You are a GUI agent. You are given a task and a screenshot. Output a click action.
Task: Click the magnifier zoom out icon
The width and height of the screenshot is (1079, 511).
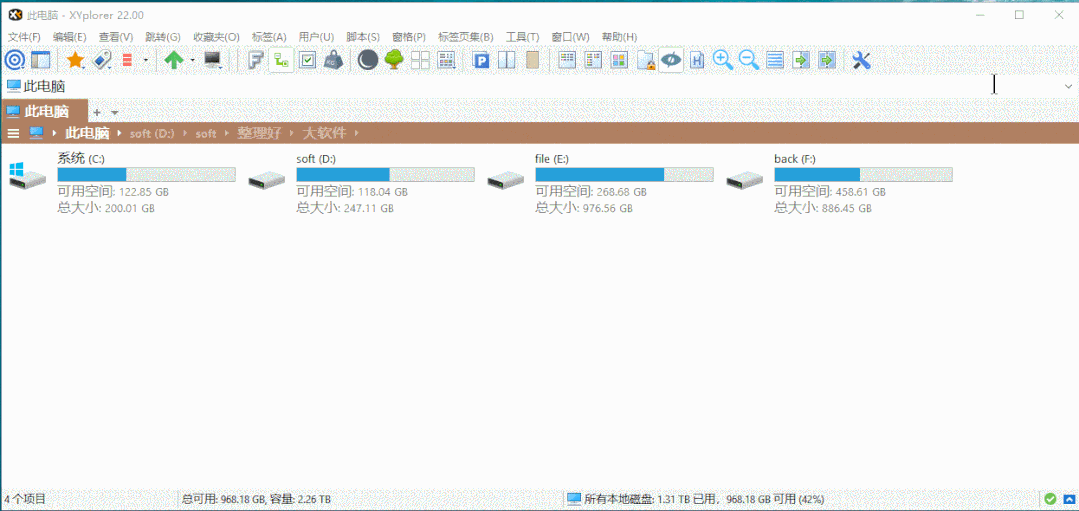pos(749,61)
